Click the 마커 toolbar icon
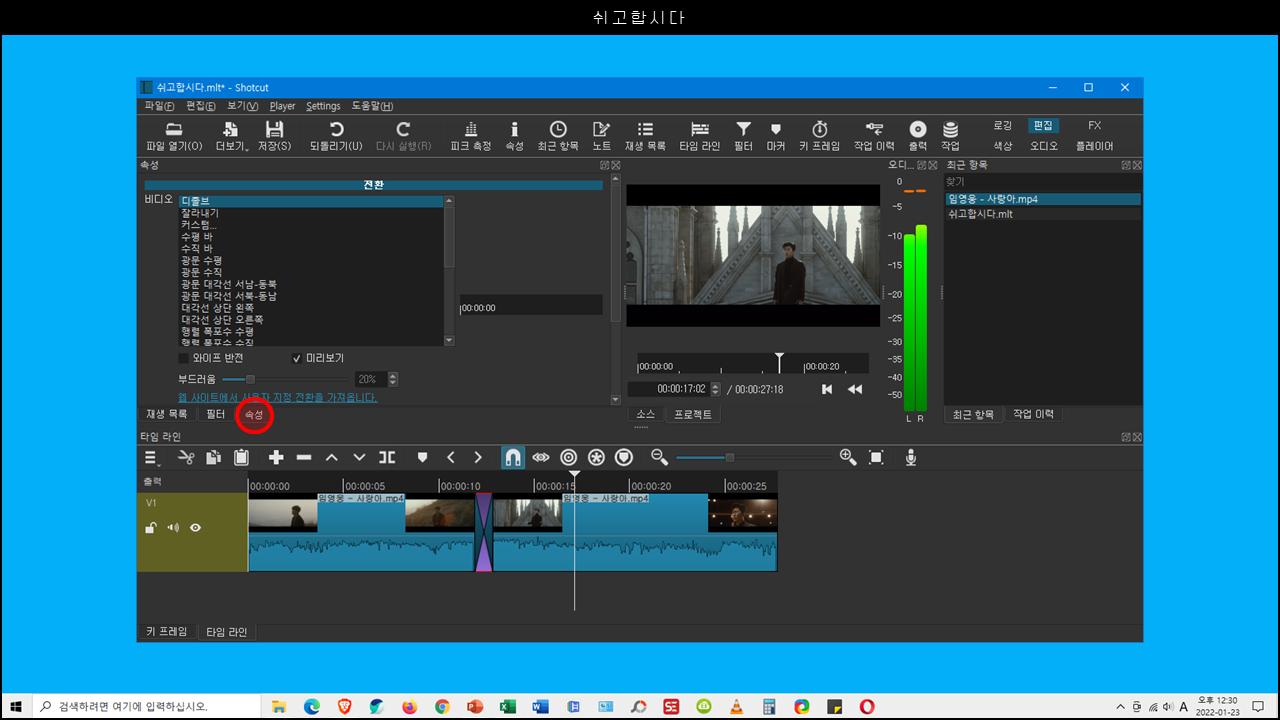This screenshot has height=720, width=1280. [x=775, y=137]
